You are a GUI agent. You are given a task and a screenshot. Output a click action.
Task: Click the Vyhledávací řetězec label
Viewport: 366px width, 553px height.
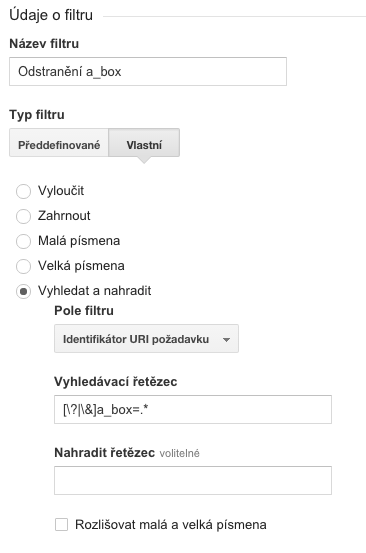click(116, 382)
